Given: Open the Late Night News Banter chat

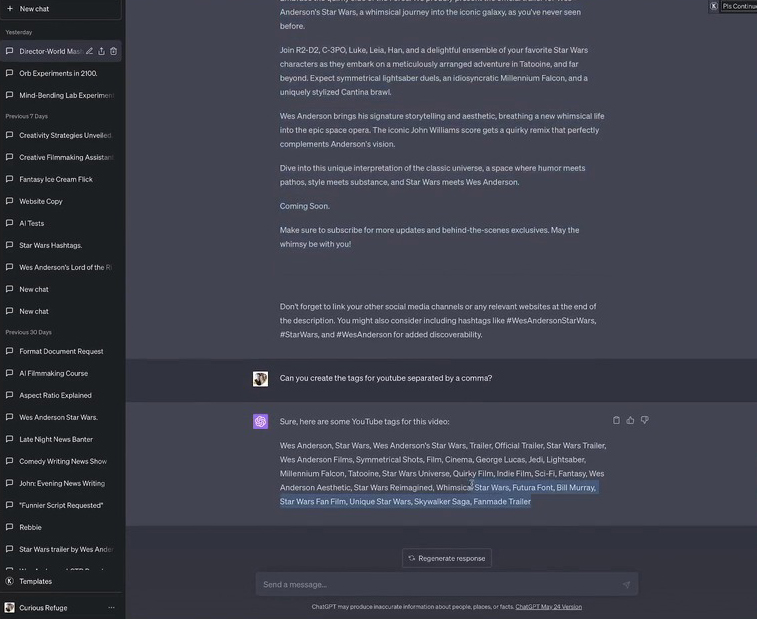Looking at the screenshot, I should tap(61, 439).
